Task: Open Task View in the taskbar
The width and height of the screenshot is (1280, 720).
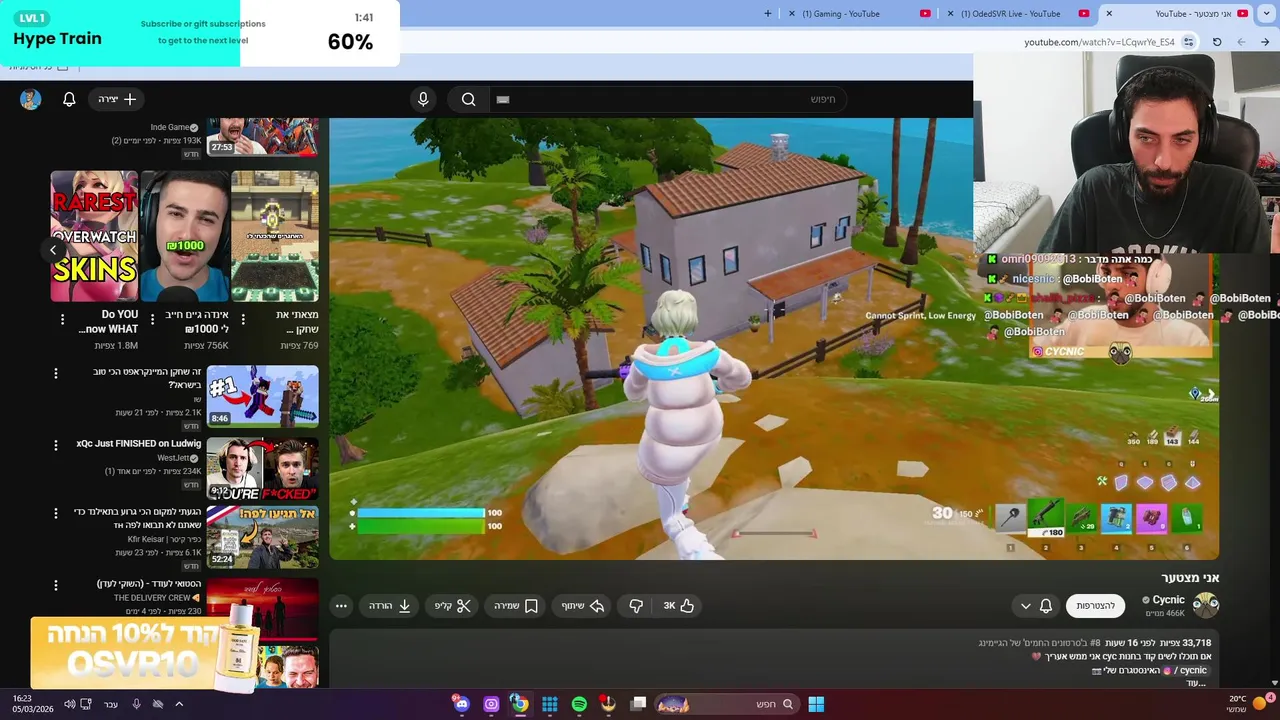Action: [638, 704]
